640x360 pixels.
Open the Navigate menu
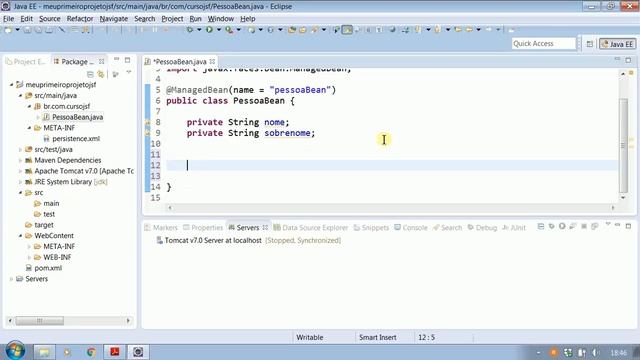pos(113,19)
